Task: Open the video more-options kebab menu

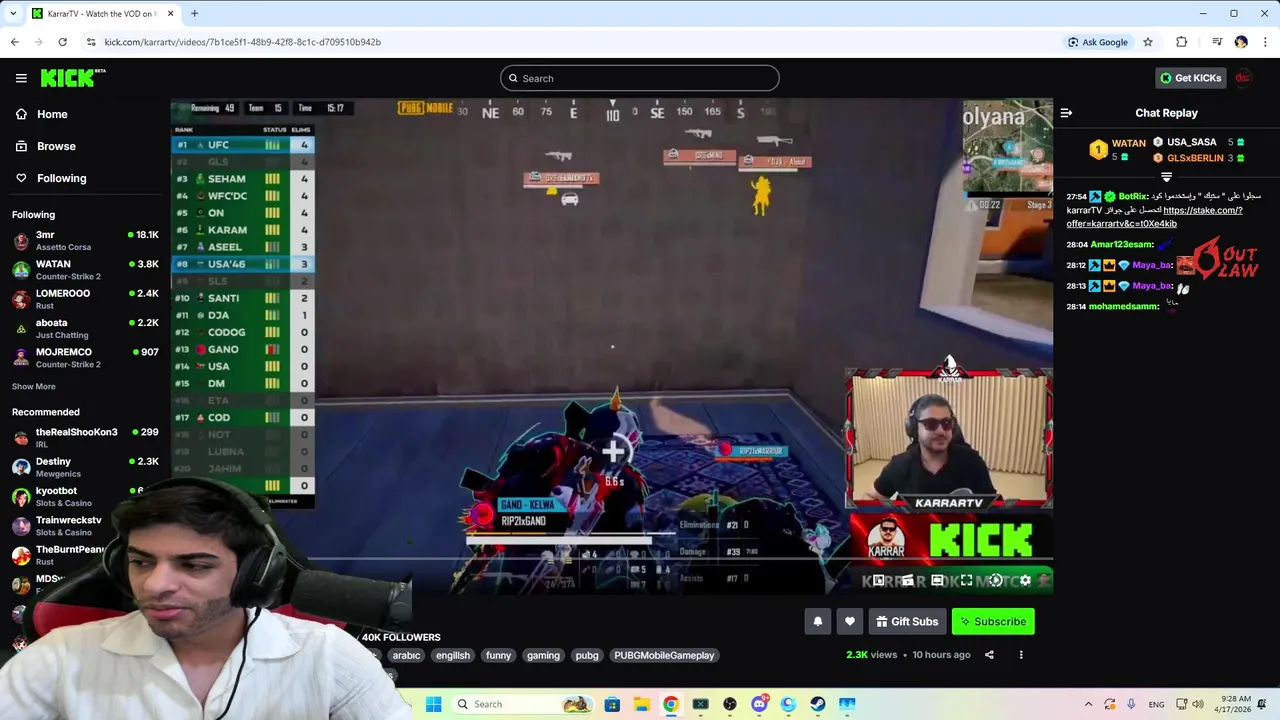Action: point(1021,655)
